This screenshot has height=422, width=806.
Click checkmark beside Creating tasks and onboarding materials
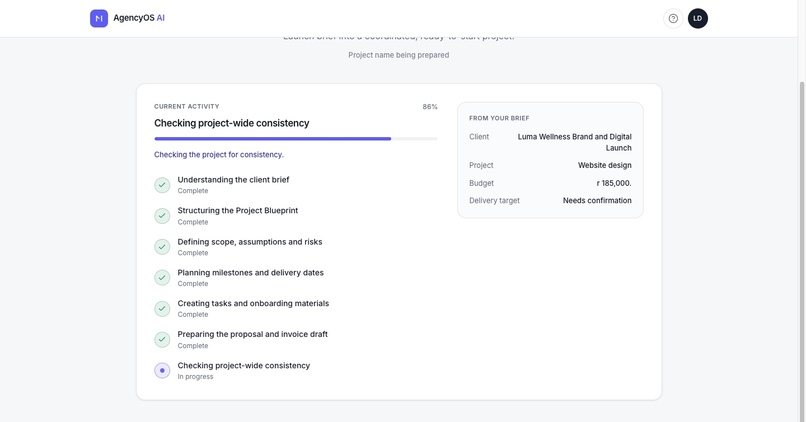click(162, 308)
